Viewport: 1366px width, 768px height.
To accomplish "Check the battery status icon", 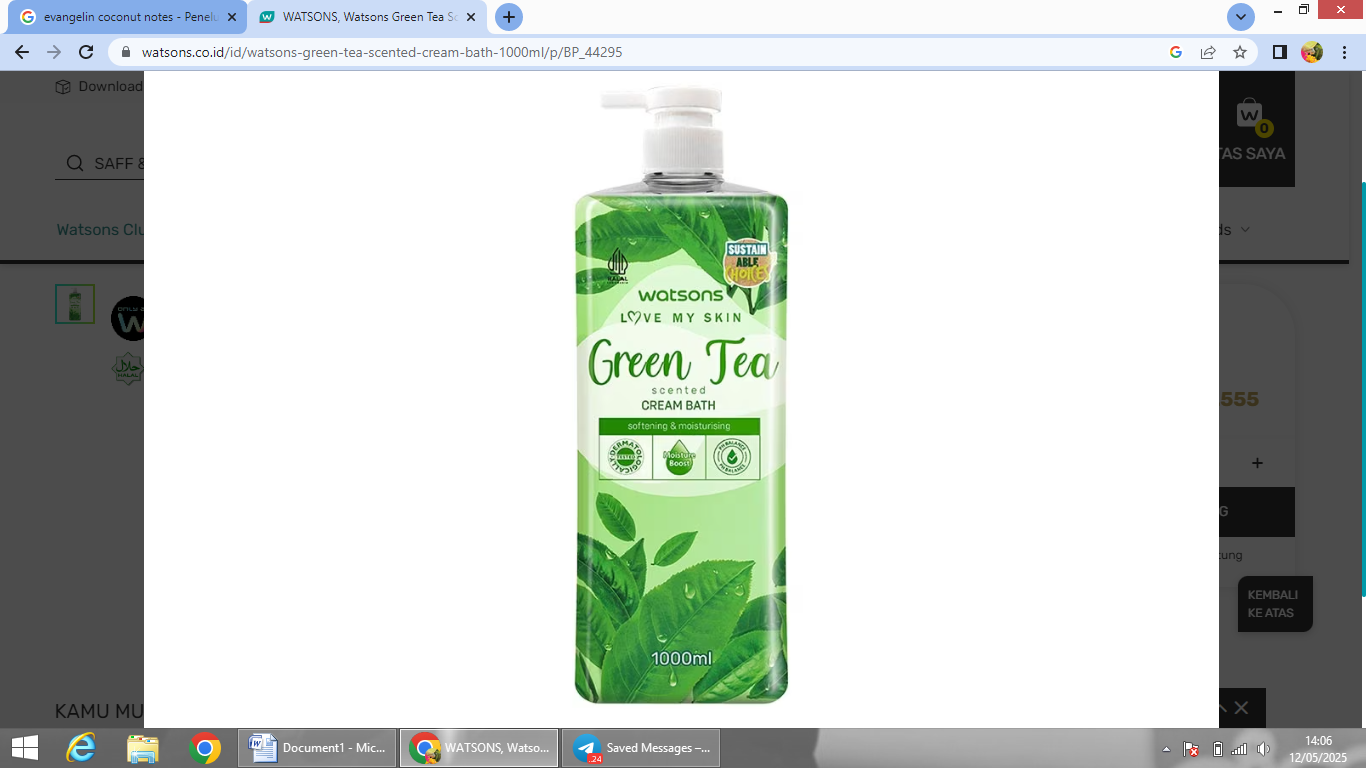I will coord(1217,749).
